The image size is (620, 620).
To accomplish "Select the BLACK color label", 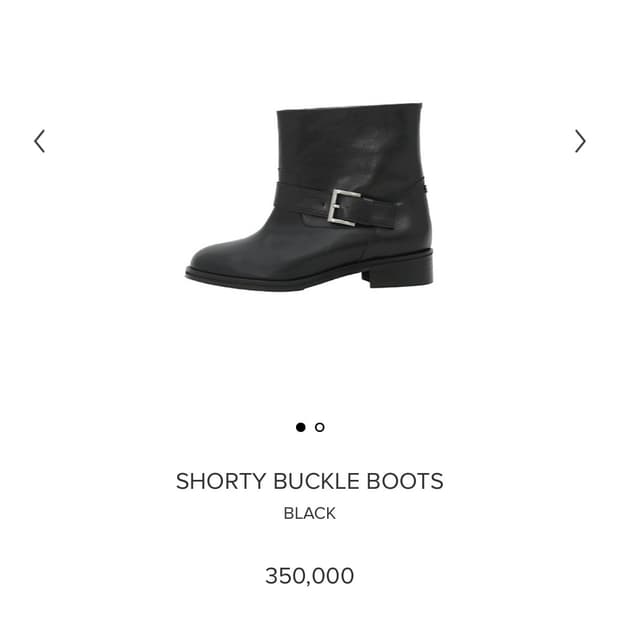I will tap(310, 513).
